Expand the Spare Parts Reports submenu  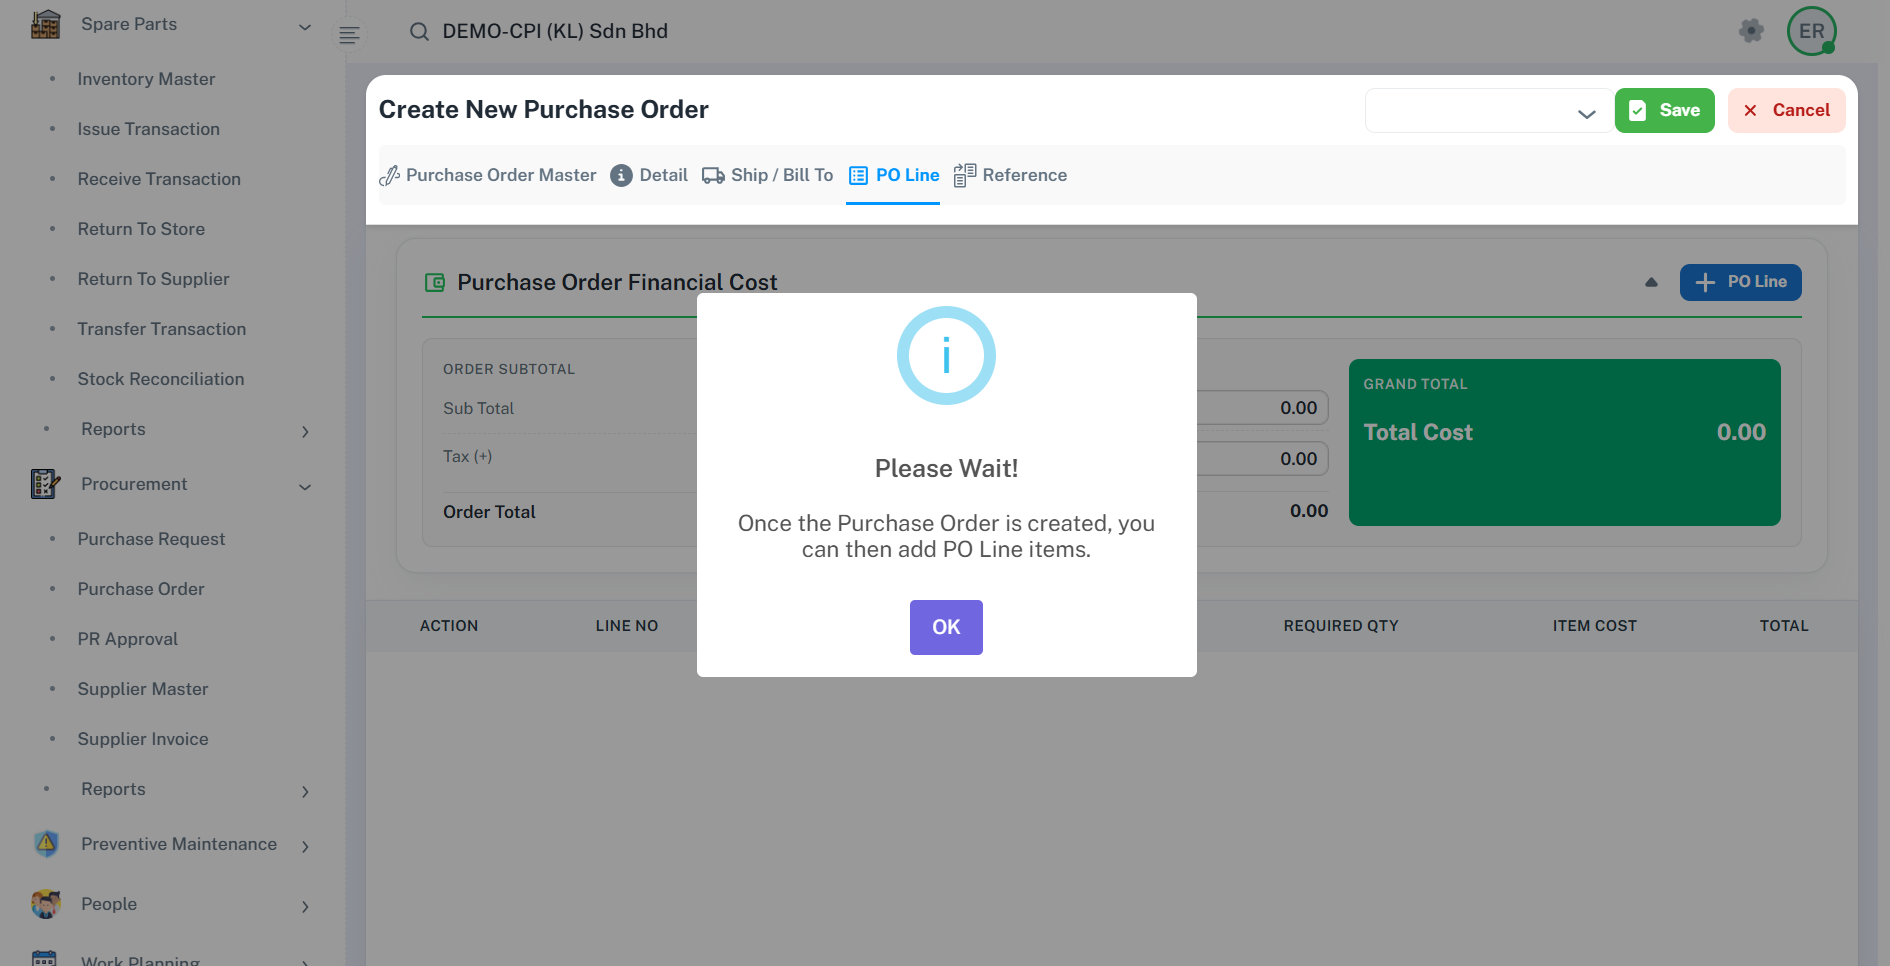(x=305, y=431)
